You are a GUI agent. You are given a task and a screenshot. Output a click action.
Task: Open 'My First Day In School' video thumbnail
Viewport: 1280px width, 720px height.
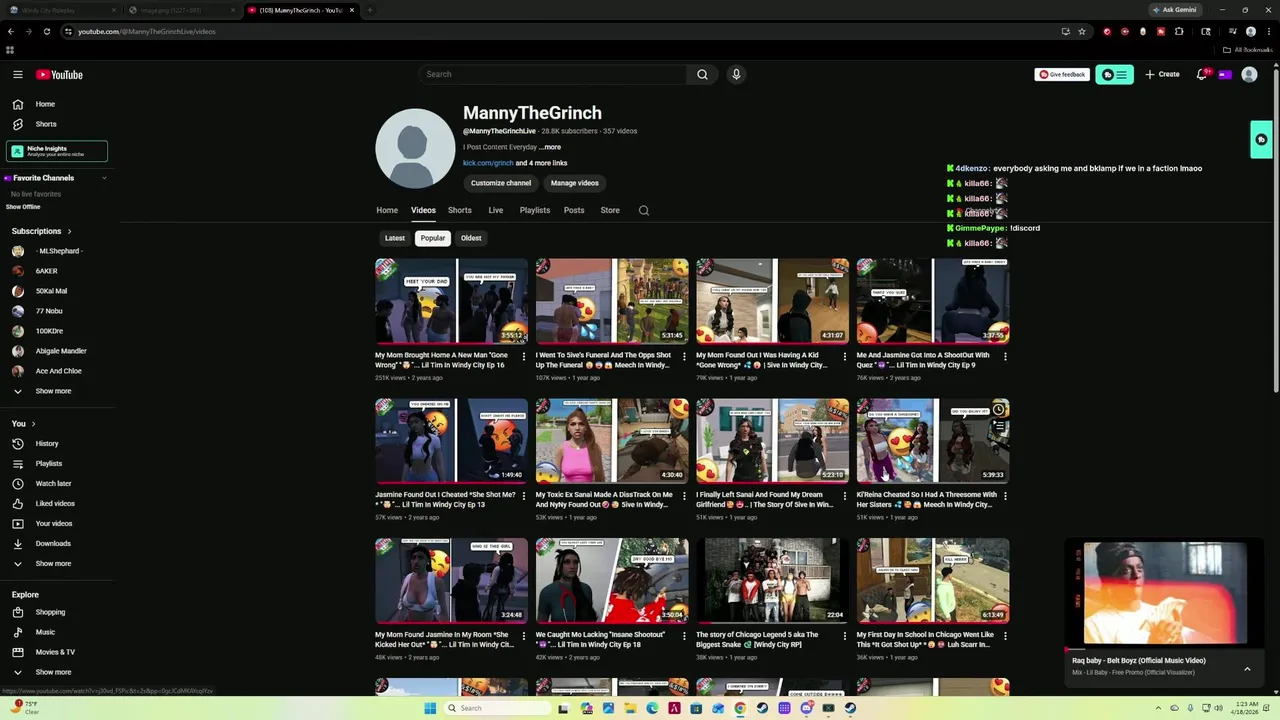point(933,581)
